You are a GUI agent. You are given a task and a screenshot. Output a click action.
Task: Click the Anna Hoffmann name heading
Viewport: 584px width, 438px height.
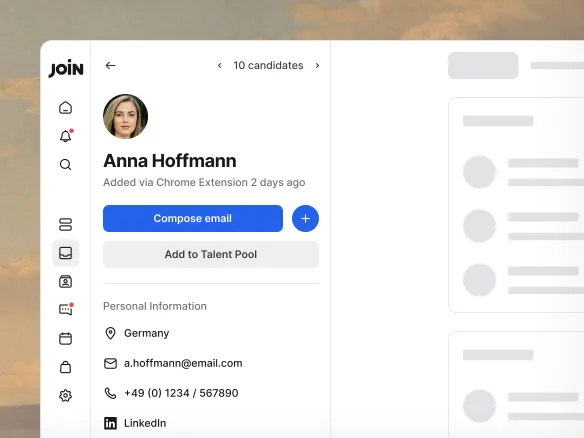click(170, 161)
